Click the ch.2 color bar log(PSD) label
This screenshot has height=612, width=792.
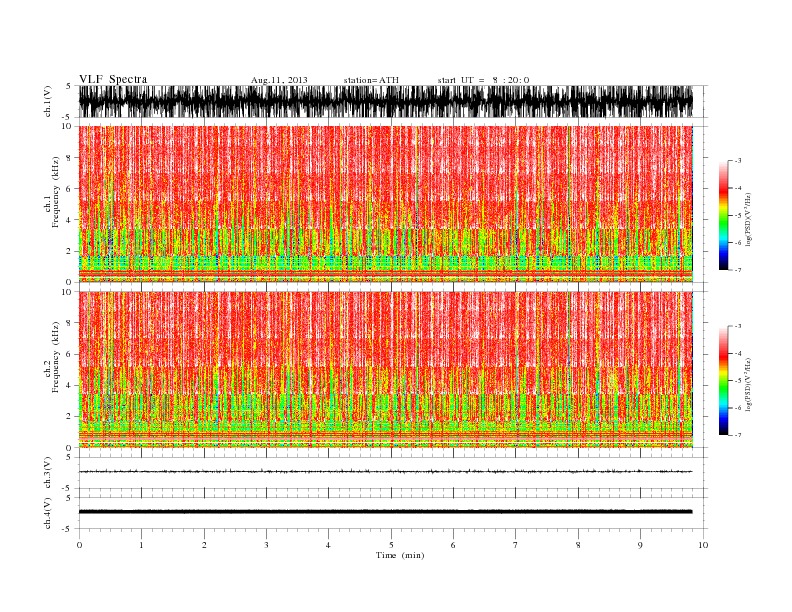pyautogui.click(x=748, y=384)
